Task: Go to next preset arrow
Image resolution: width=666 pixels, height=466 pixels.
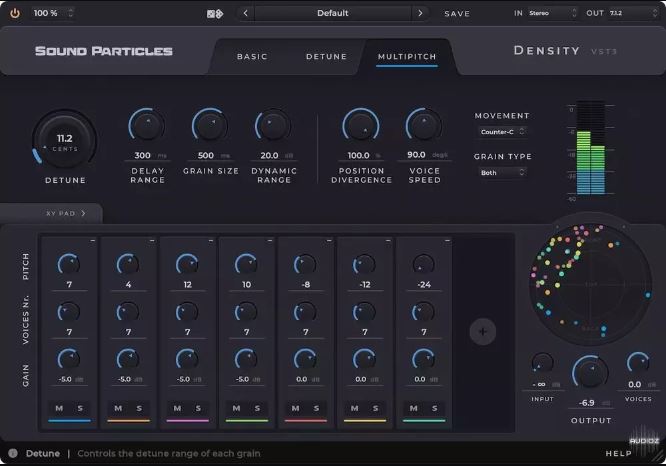Action: click(x=420, y=13)
